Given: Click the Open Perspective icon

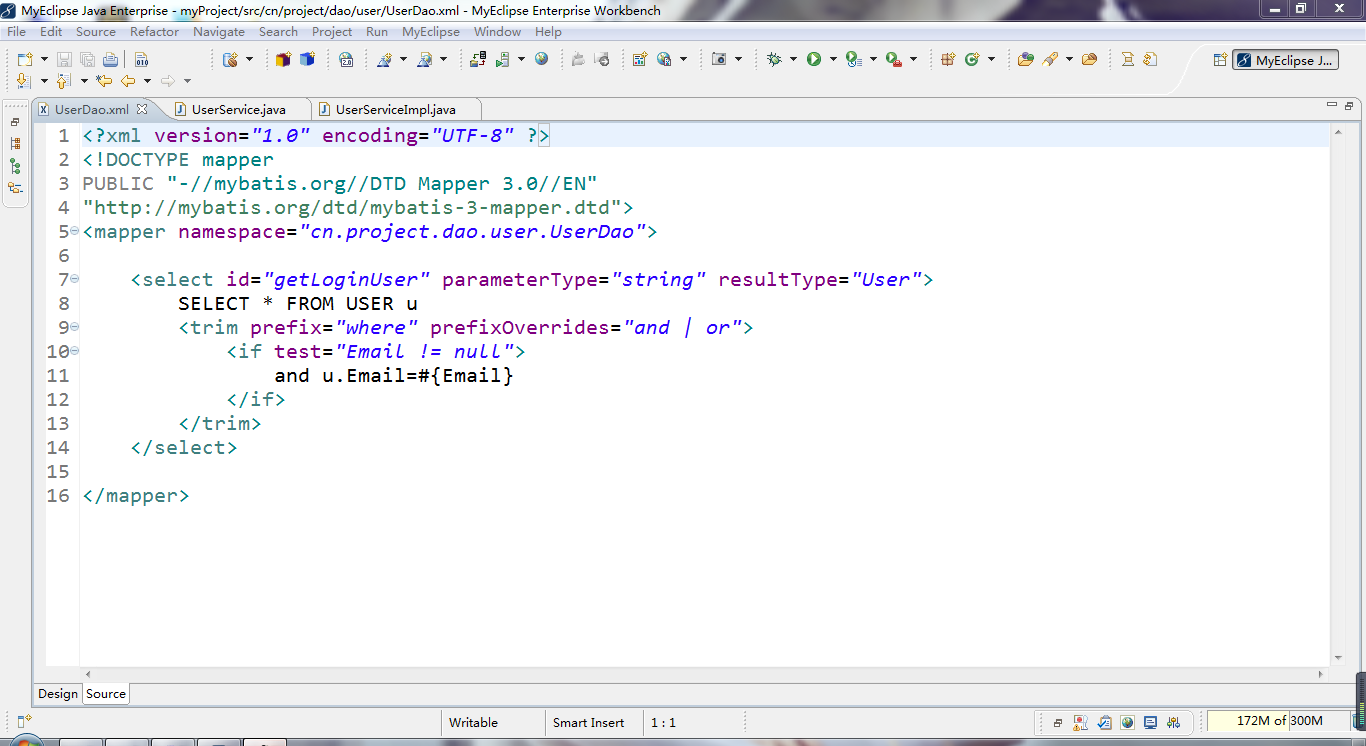Looking at the screenshot, I should click(1220, 59).
